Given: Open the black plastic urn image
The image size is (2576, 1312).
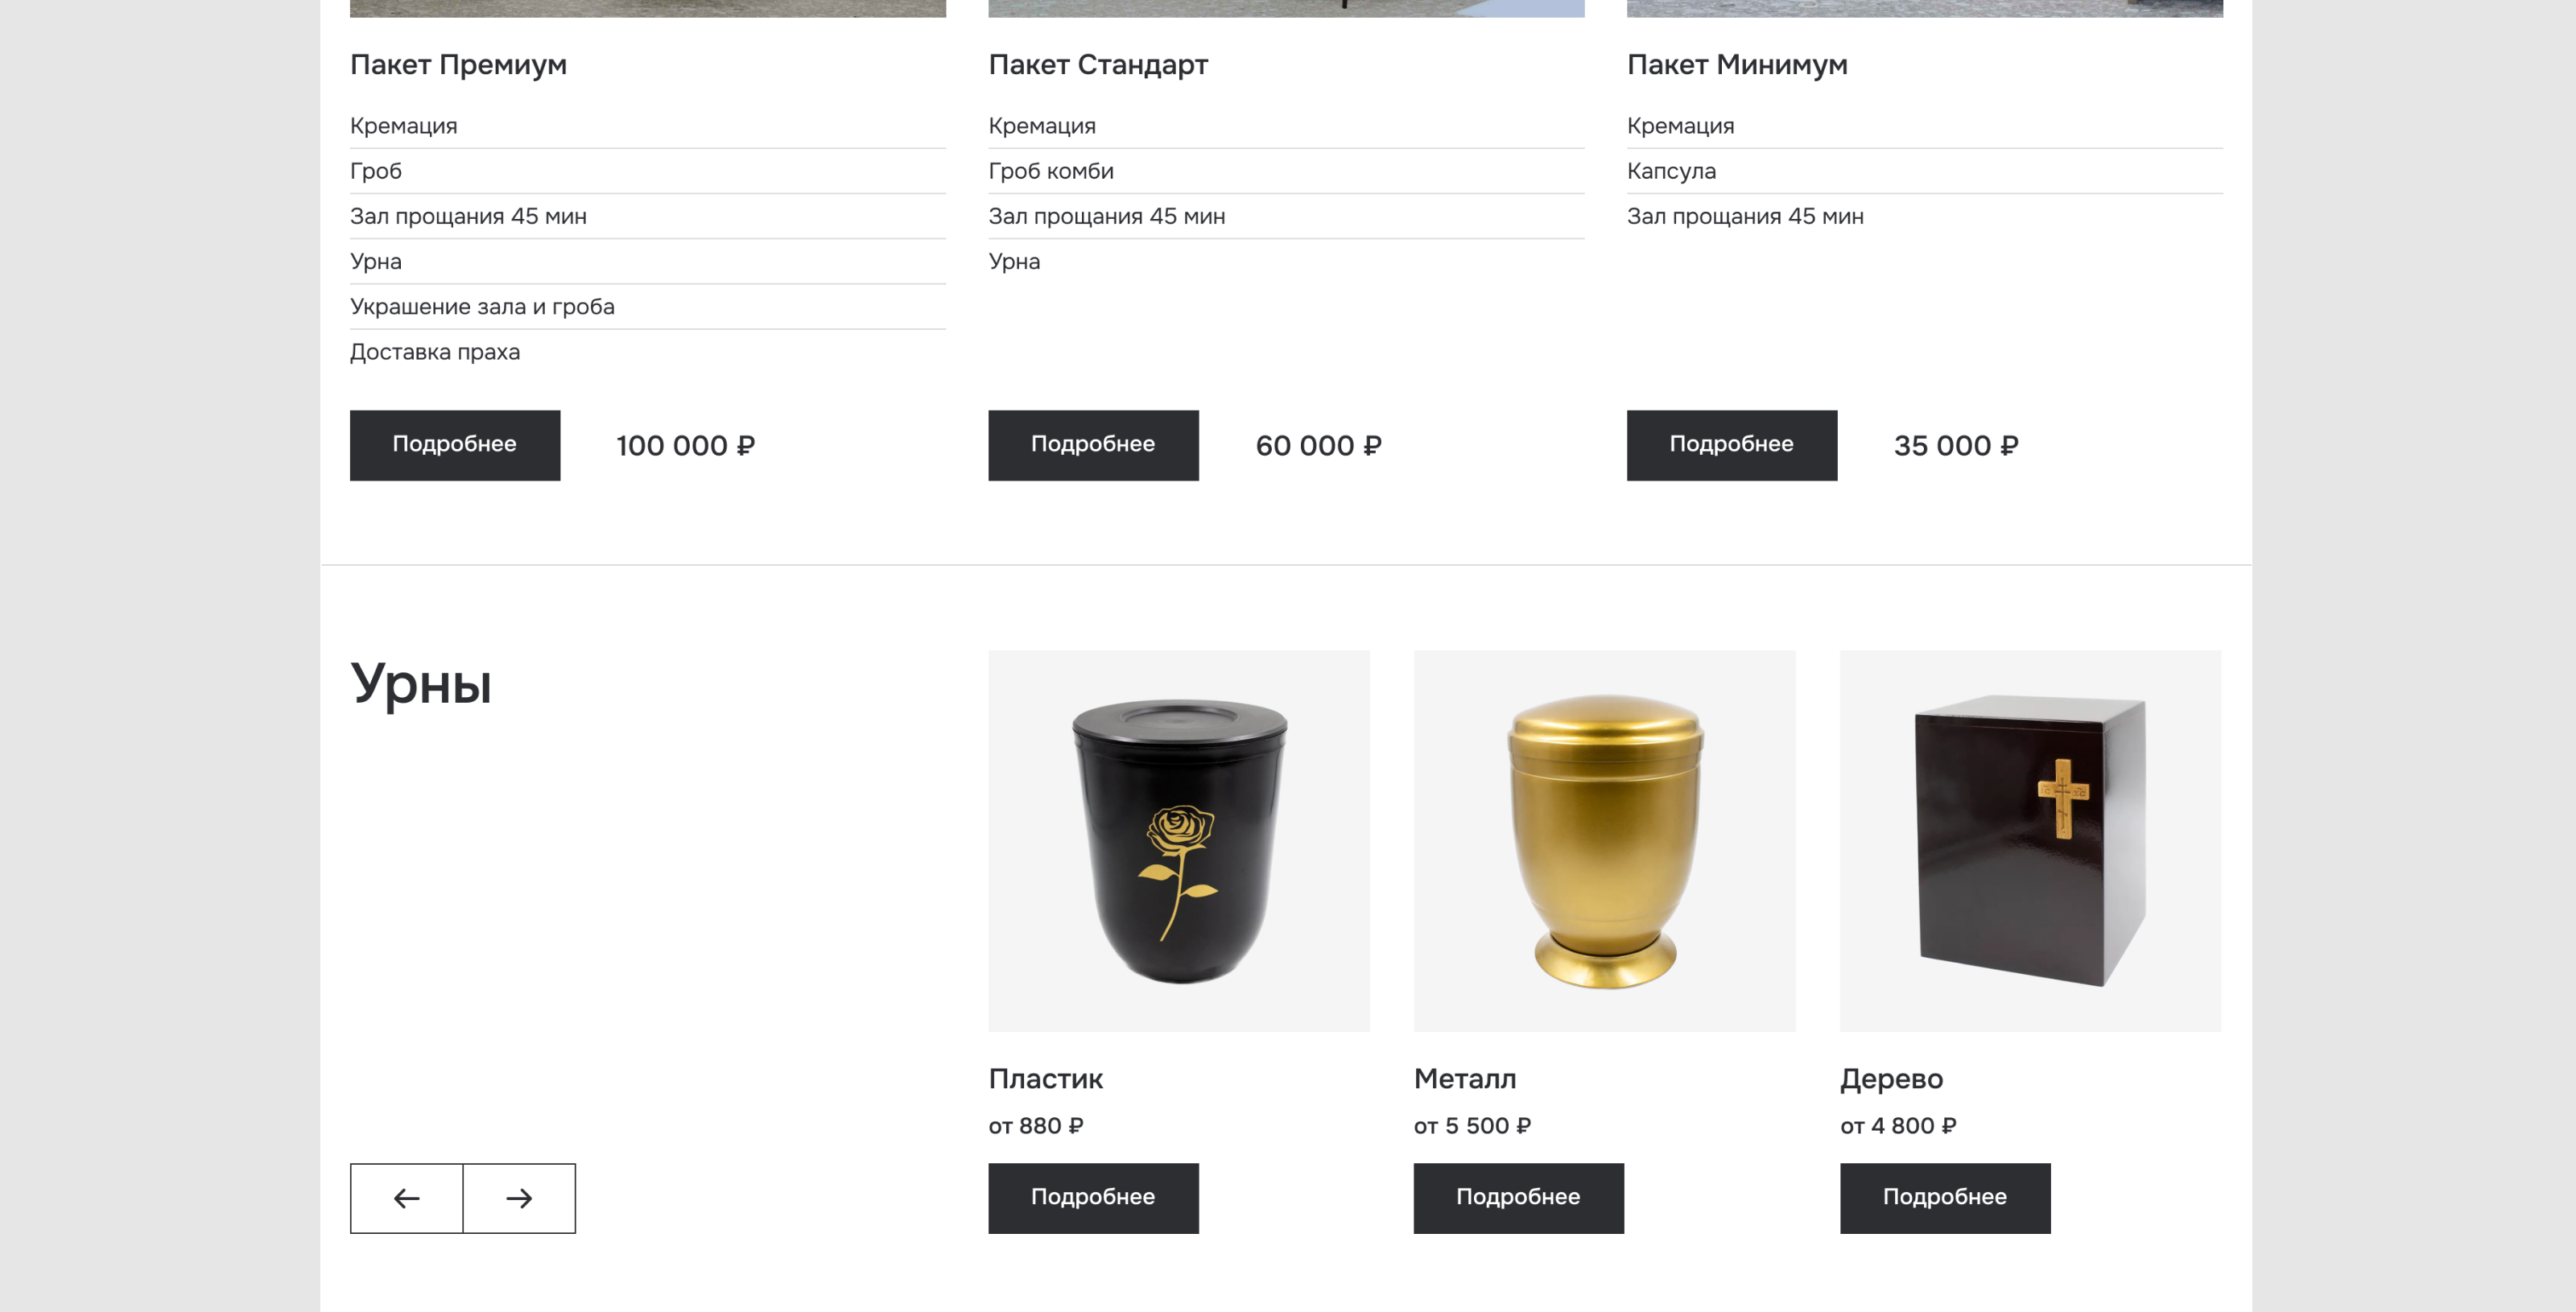Looking at the screenshot, I should click(x=1179, y=840).
